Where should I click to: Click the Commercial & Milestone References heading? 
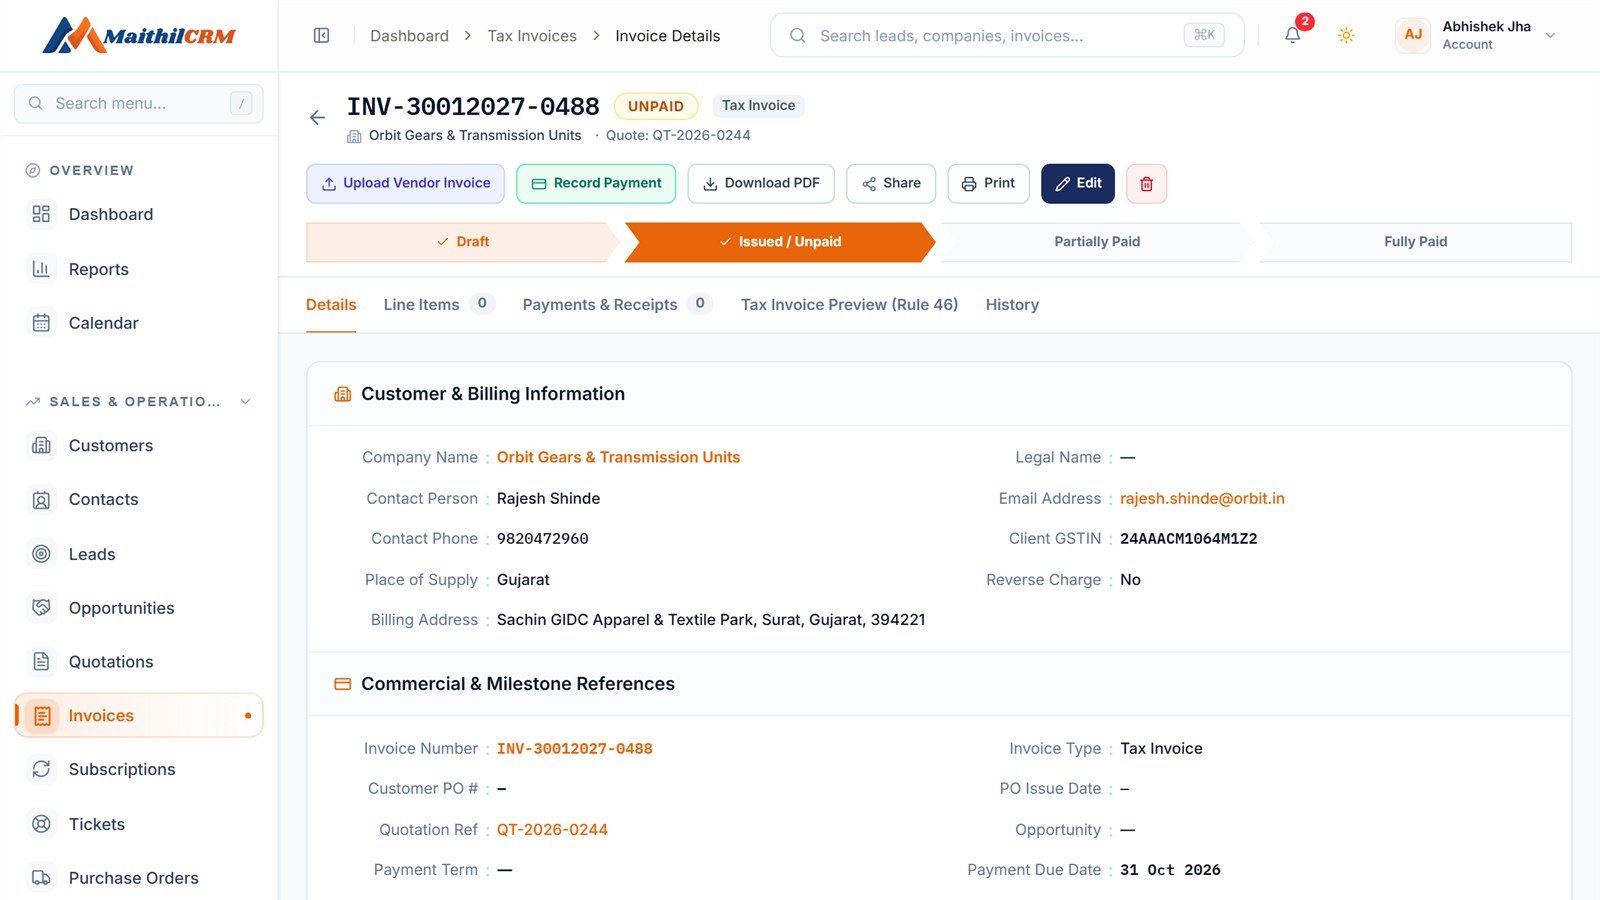518,684
